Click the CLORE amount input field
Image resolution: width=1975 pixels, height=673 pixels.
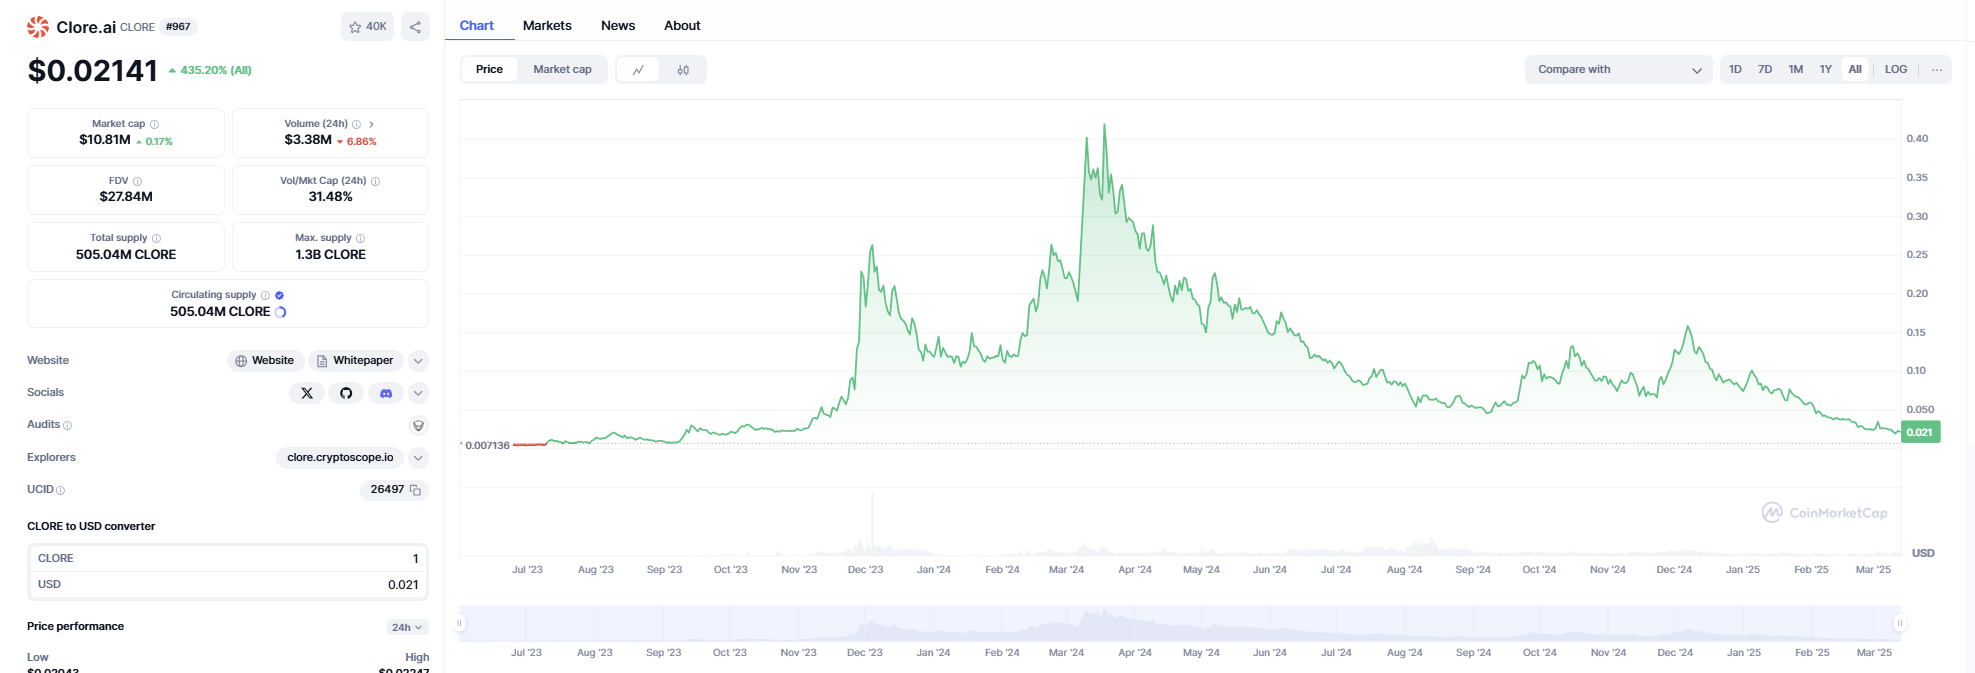pyautogui.click(x=228, y=559)
